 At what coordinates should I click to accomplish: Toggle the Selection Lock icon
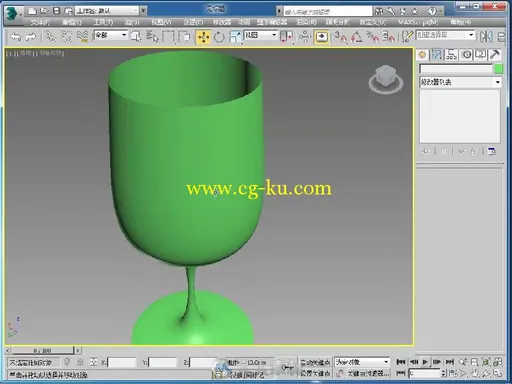click(x=80, y=362)
